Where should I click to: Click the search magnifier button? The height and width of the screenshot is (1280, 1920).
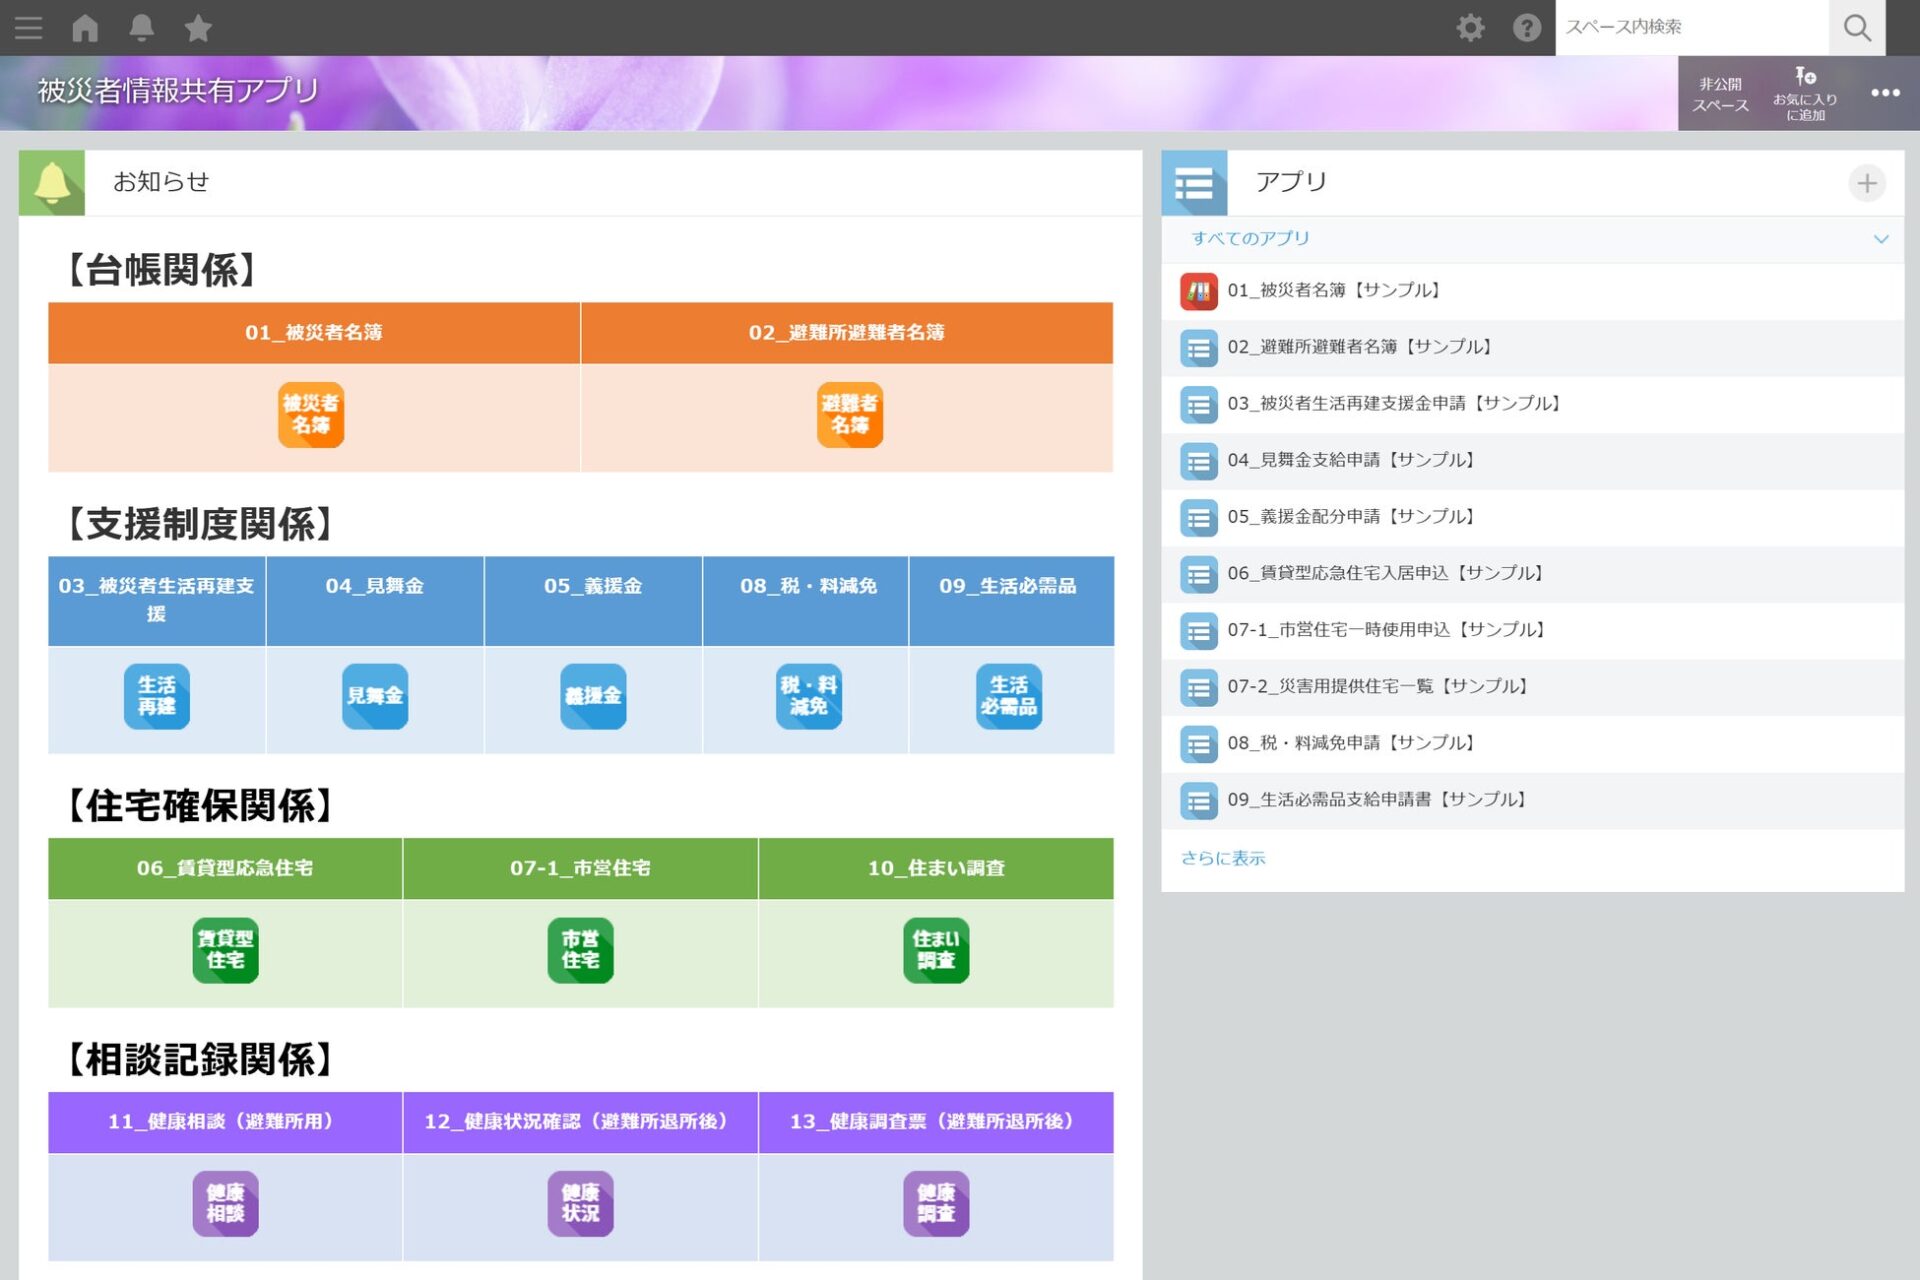pos(1856,28)
